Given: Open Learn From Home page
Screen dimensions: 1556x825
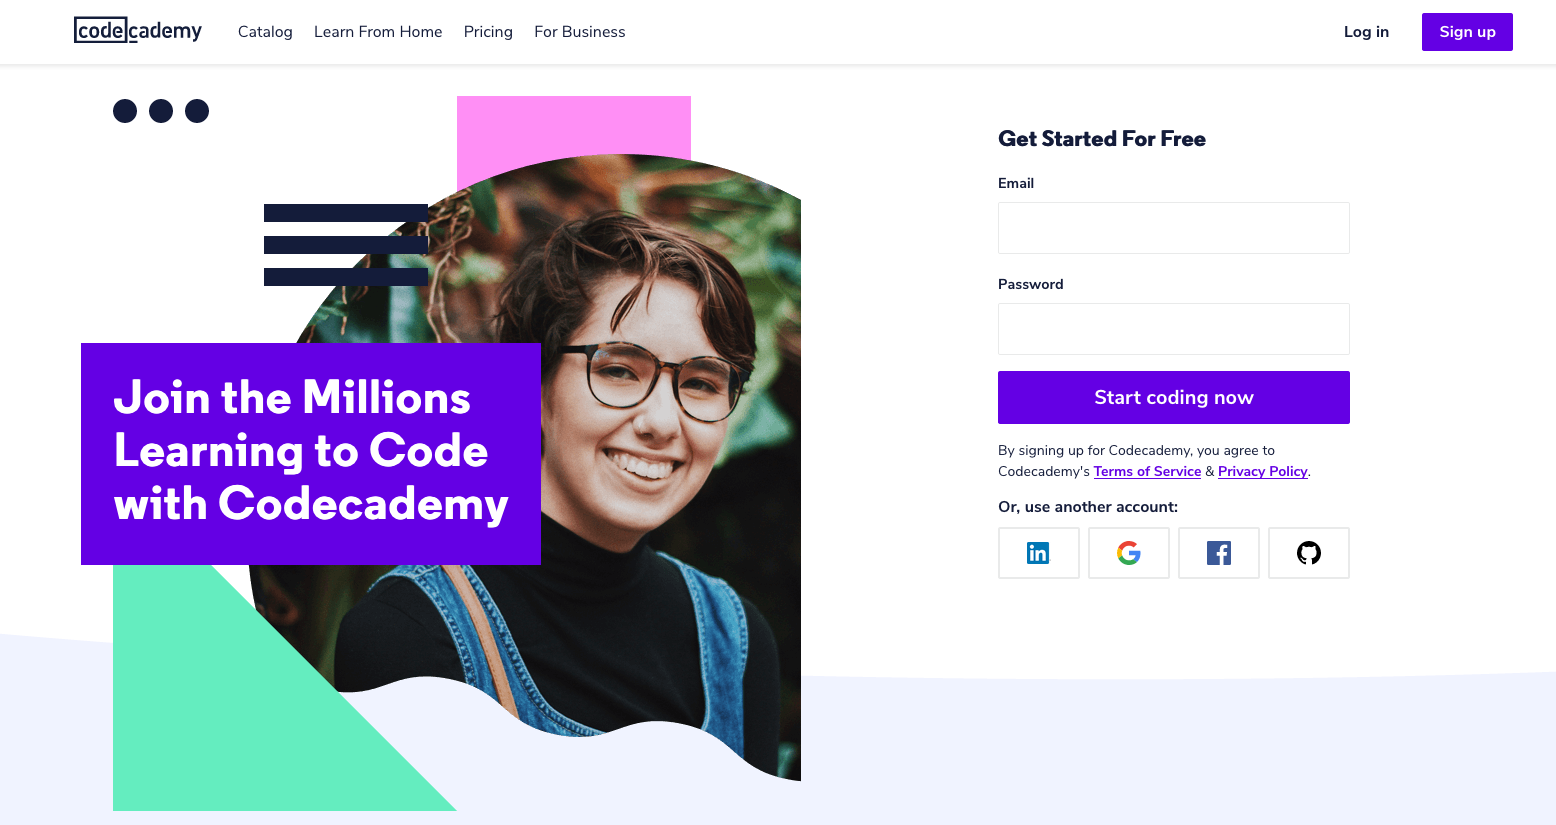Looking at the screenshot, I should tap(378, 32).
